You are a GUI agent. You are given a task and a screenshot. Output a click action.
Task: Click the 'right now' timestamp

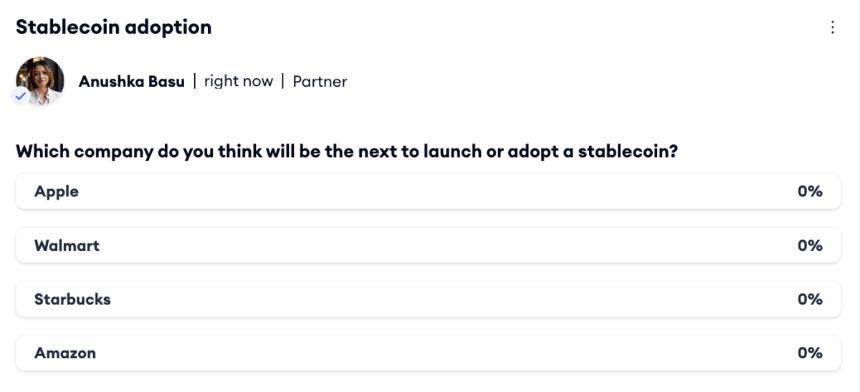point(239,82)
